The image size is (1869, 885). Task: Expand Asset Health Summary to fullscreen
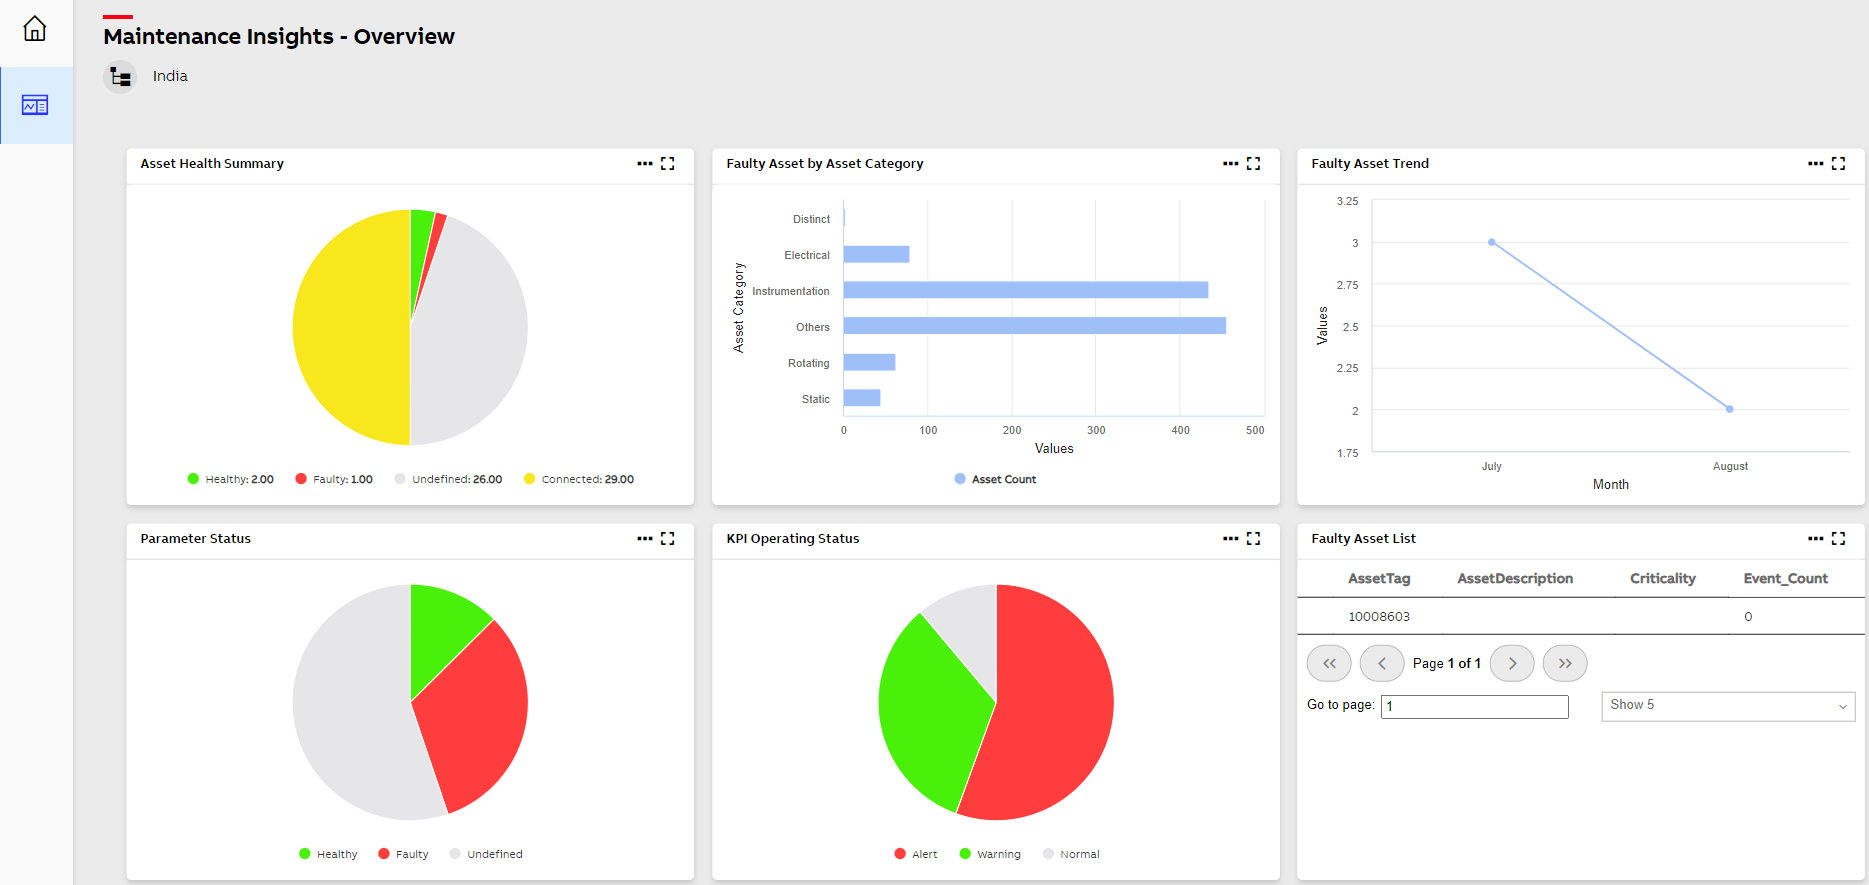click(x=668, y=164)
